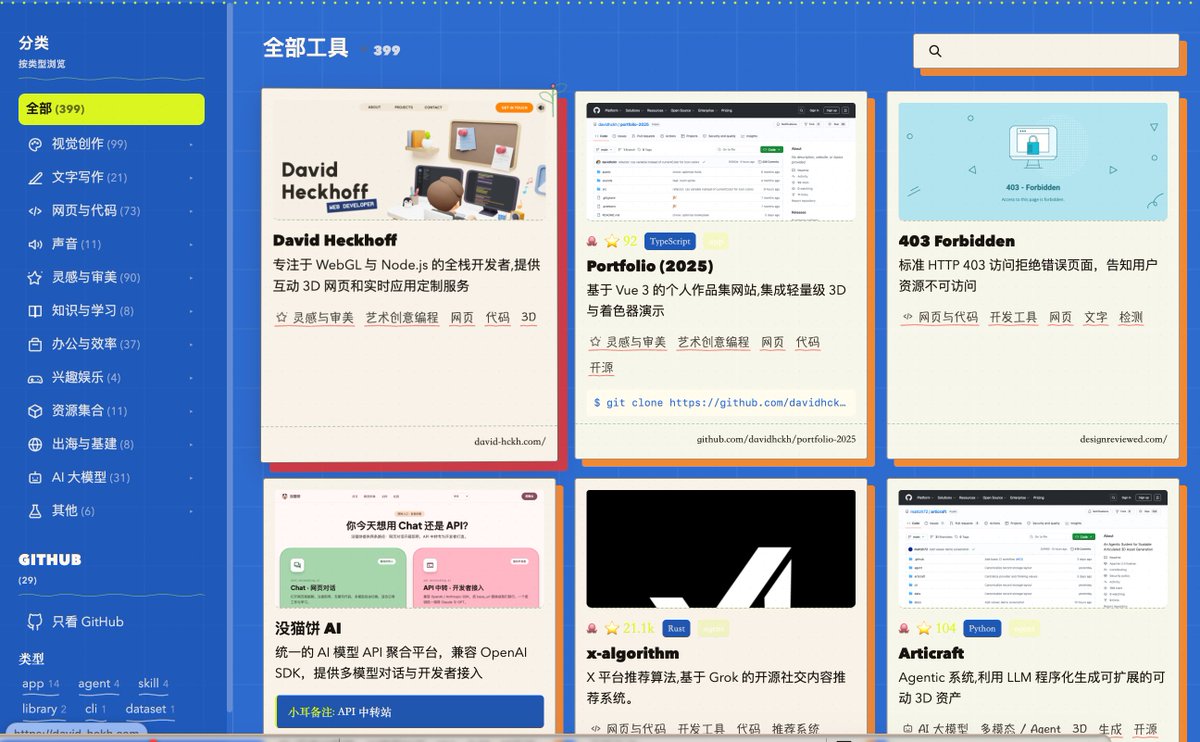Click the TypeScript language badge
1200x742 pixels.
pos(670,241)
